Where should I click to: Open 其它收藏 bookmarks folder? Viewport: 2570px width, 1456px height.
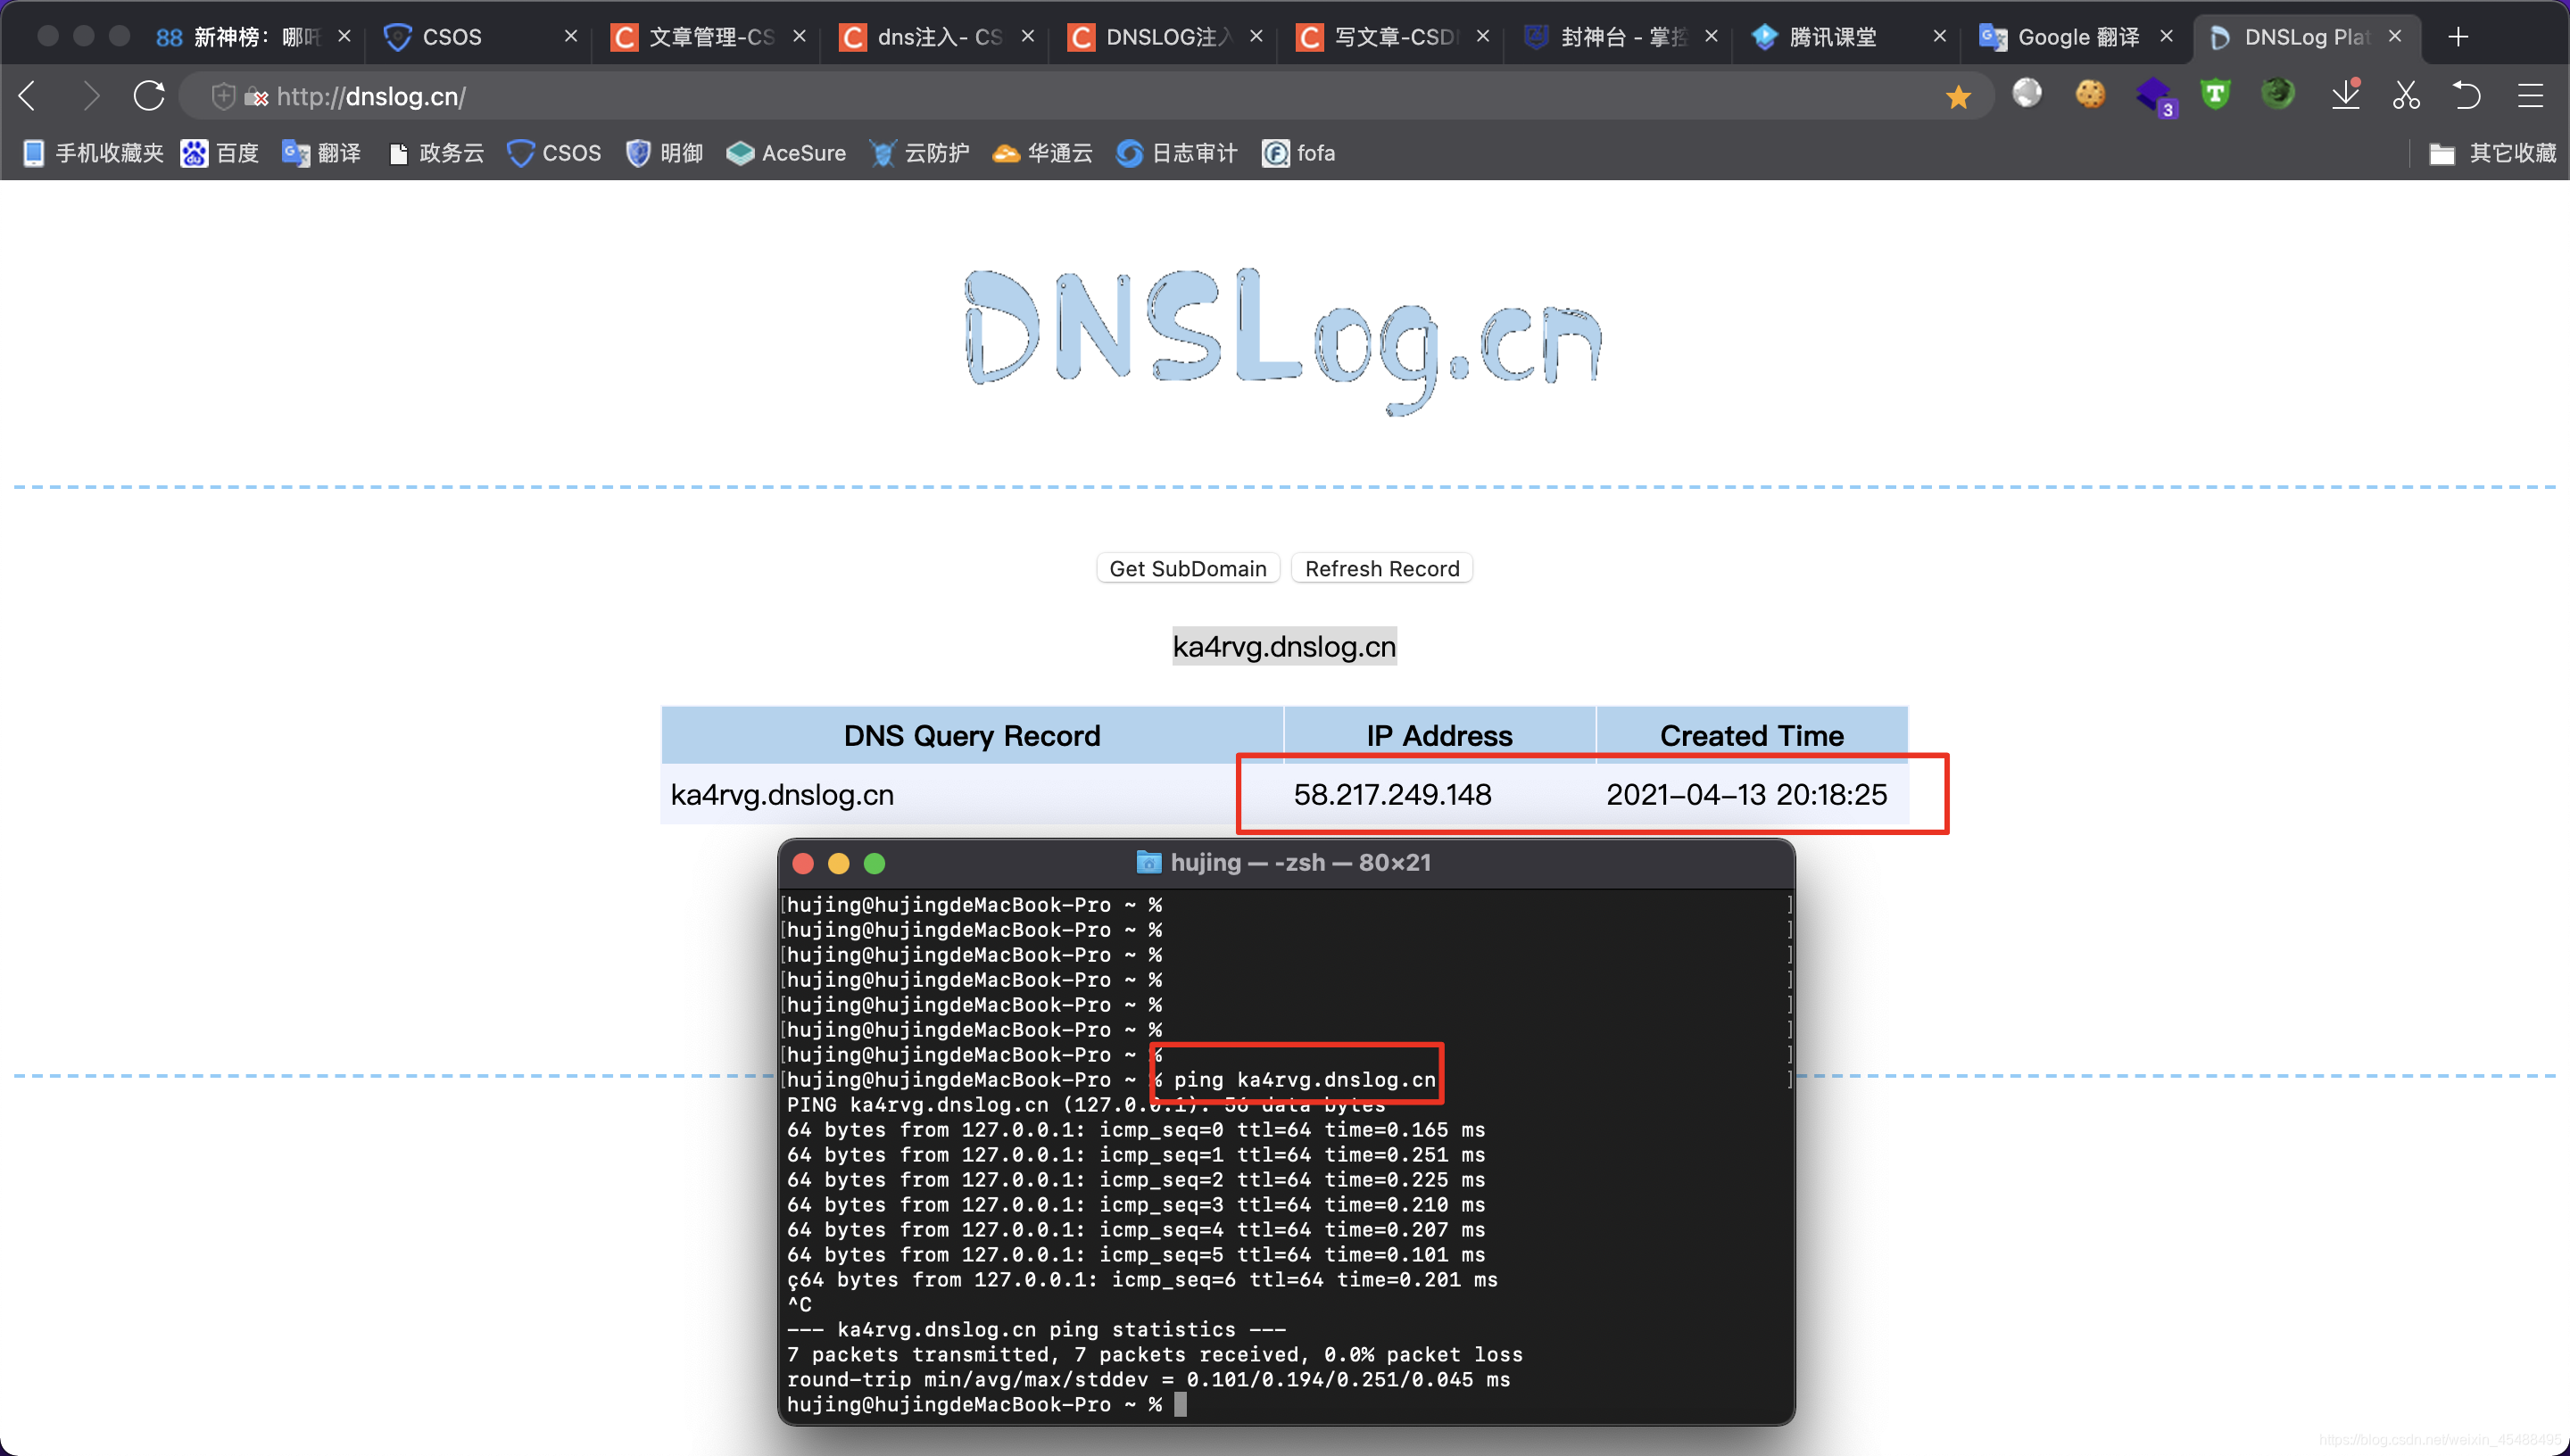point(2492,153)
